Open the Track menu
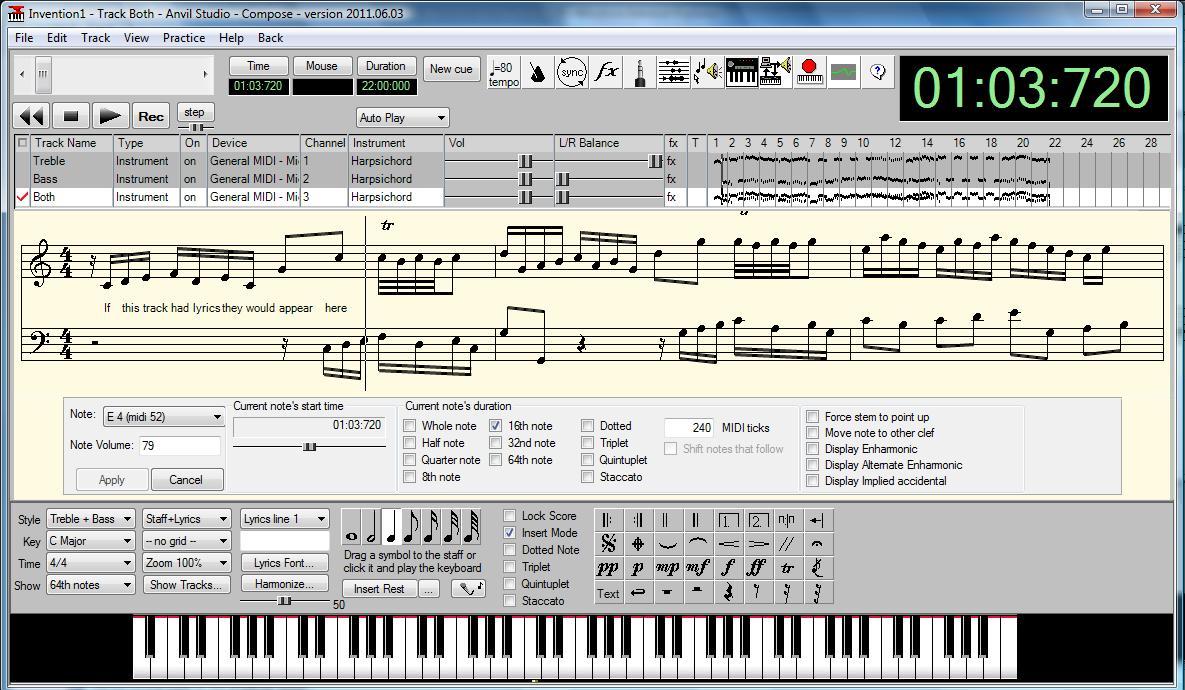 tap(95, 38)
